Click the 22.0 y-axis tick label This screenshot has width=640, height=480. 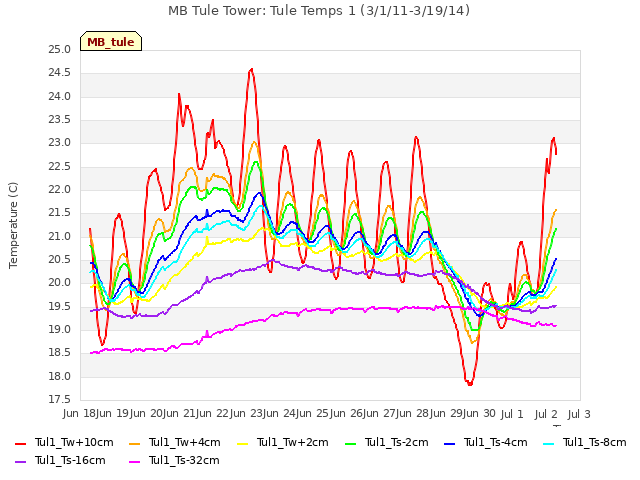click(x=60, y=190)
